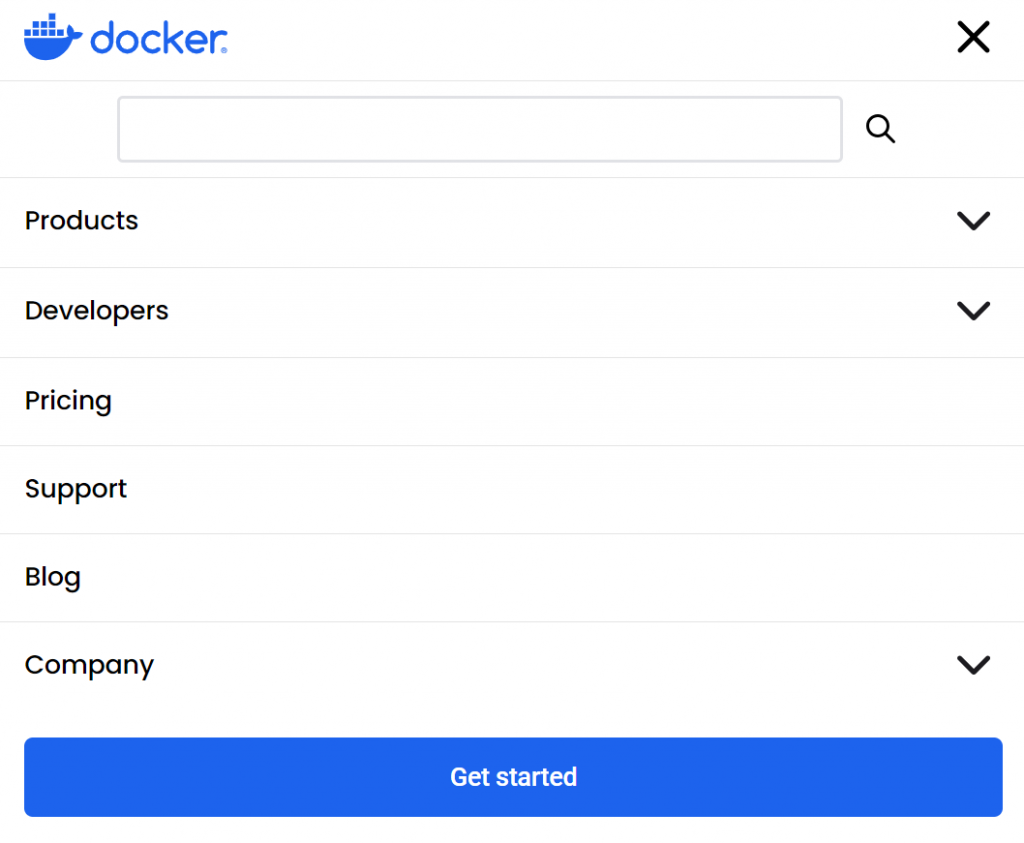Open the Blog menu item

[53, 577]
